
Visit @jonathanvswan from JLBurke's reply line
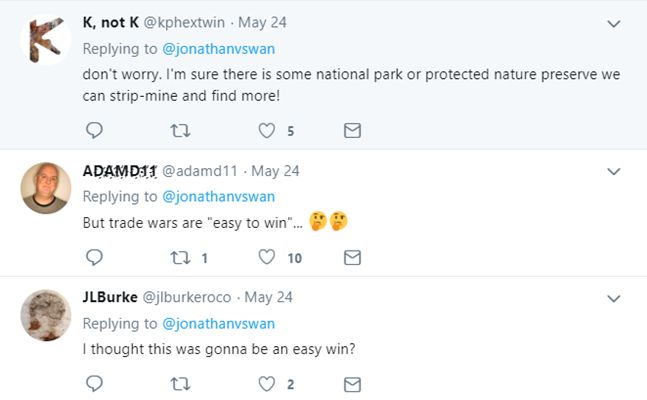(218, 323)
